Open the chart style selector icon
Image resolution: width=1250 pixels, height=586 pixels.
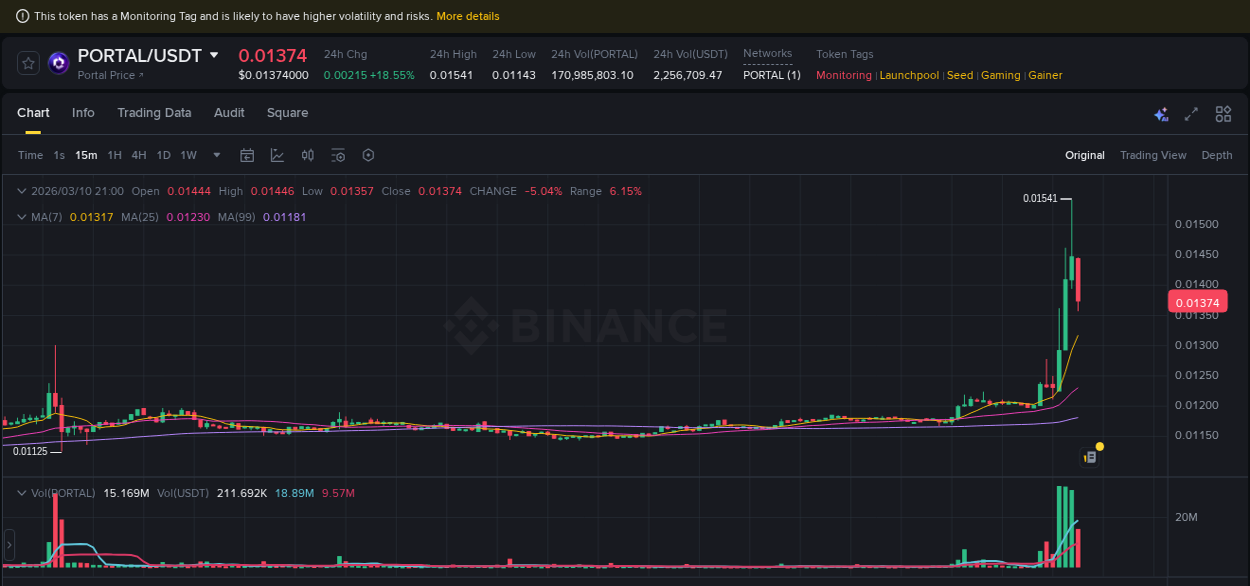coord(279,155)
